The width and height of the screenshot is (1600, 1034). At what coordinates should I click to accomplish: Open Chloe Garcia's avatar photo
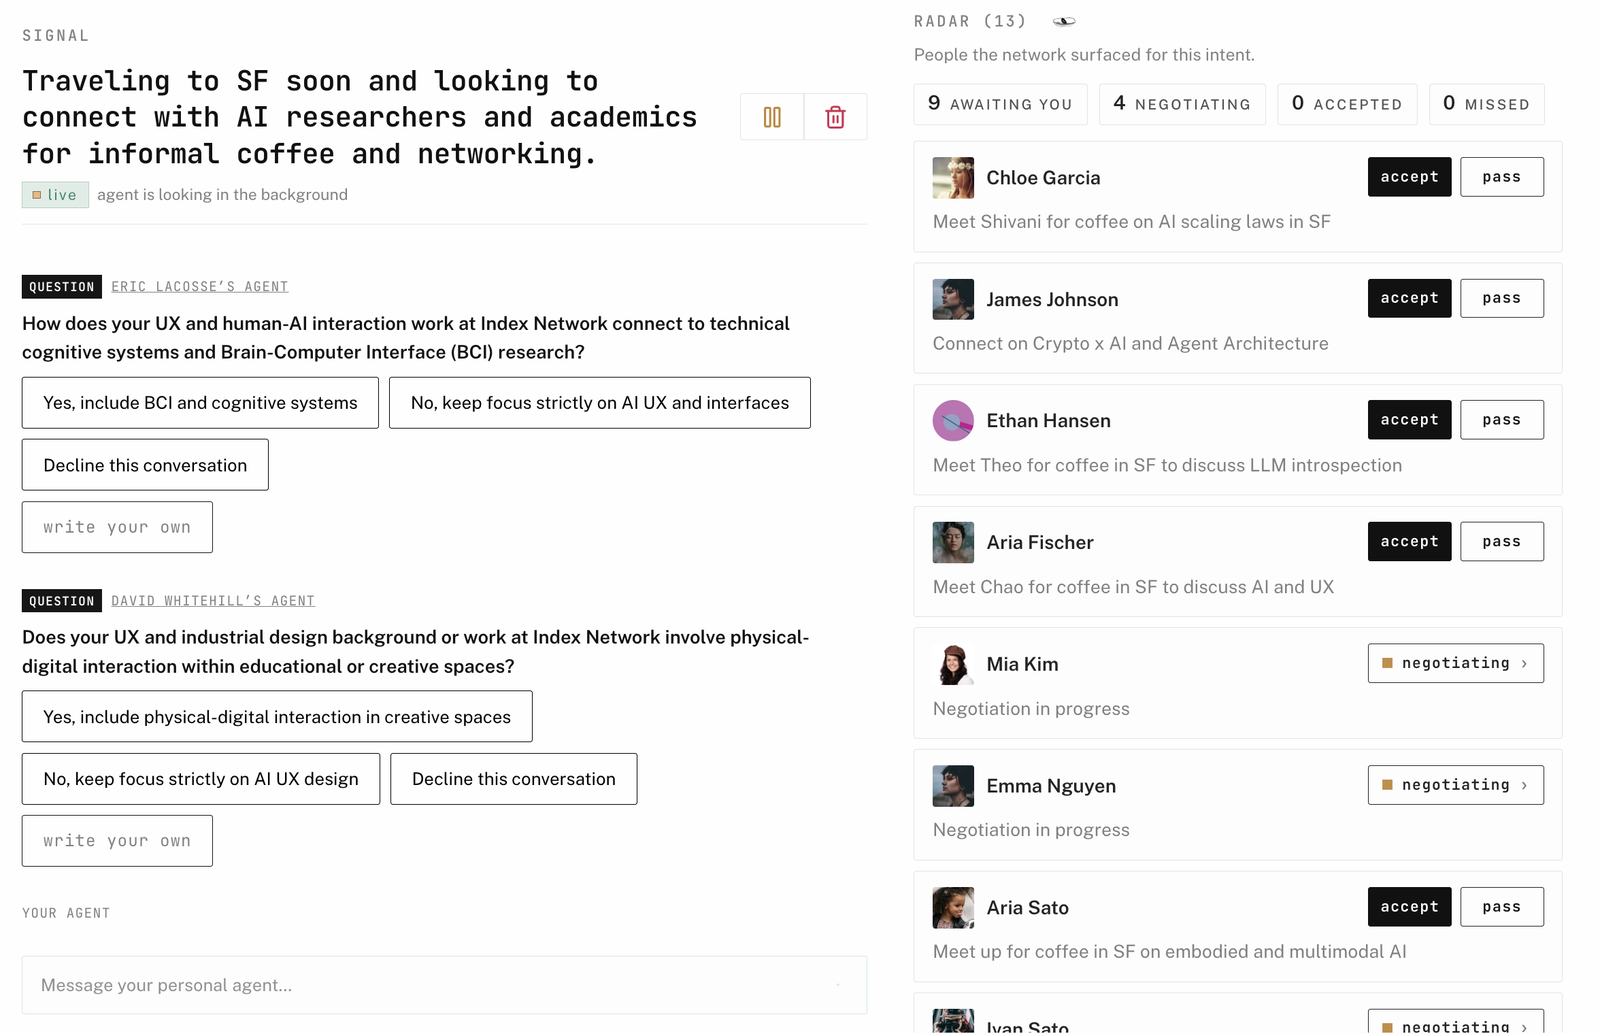point(953,178)
